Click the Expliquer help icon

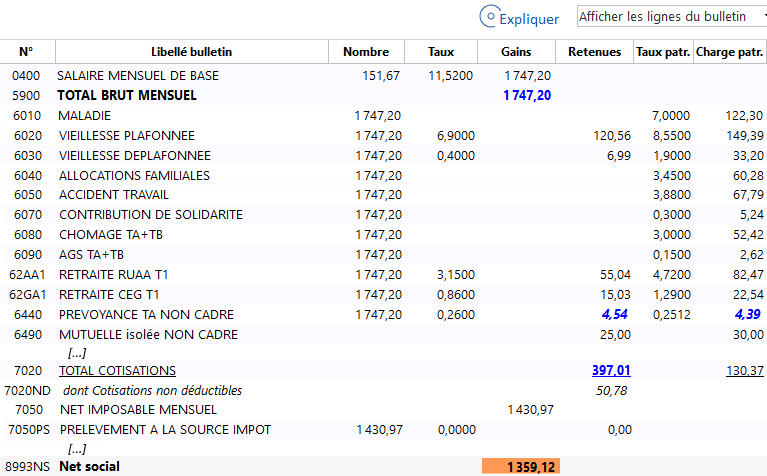(489, 16)
